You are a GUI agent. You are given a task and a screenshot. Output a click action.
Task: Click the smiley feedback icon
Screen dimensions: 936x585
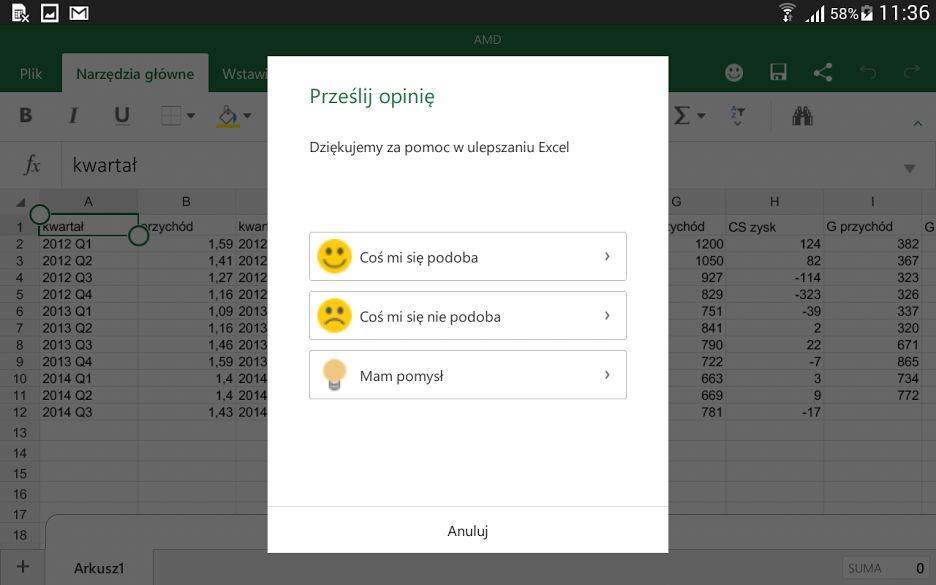pos(733,72)
